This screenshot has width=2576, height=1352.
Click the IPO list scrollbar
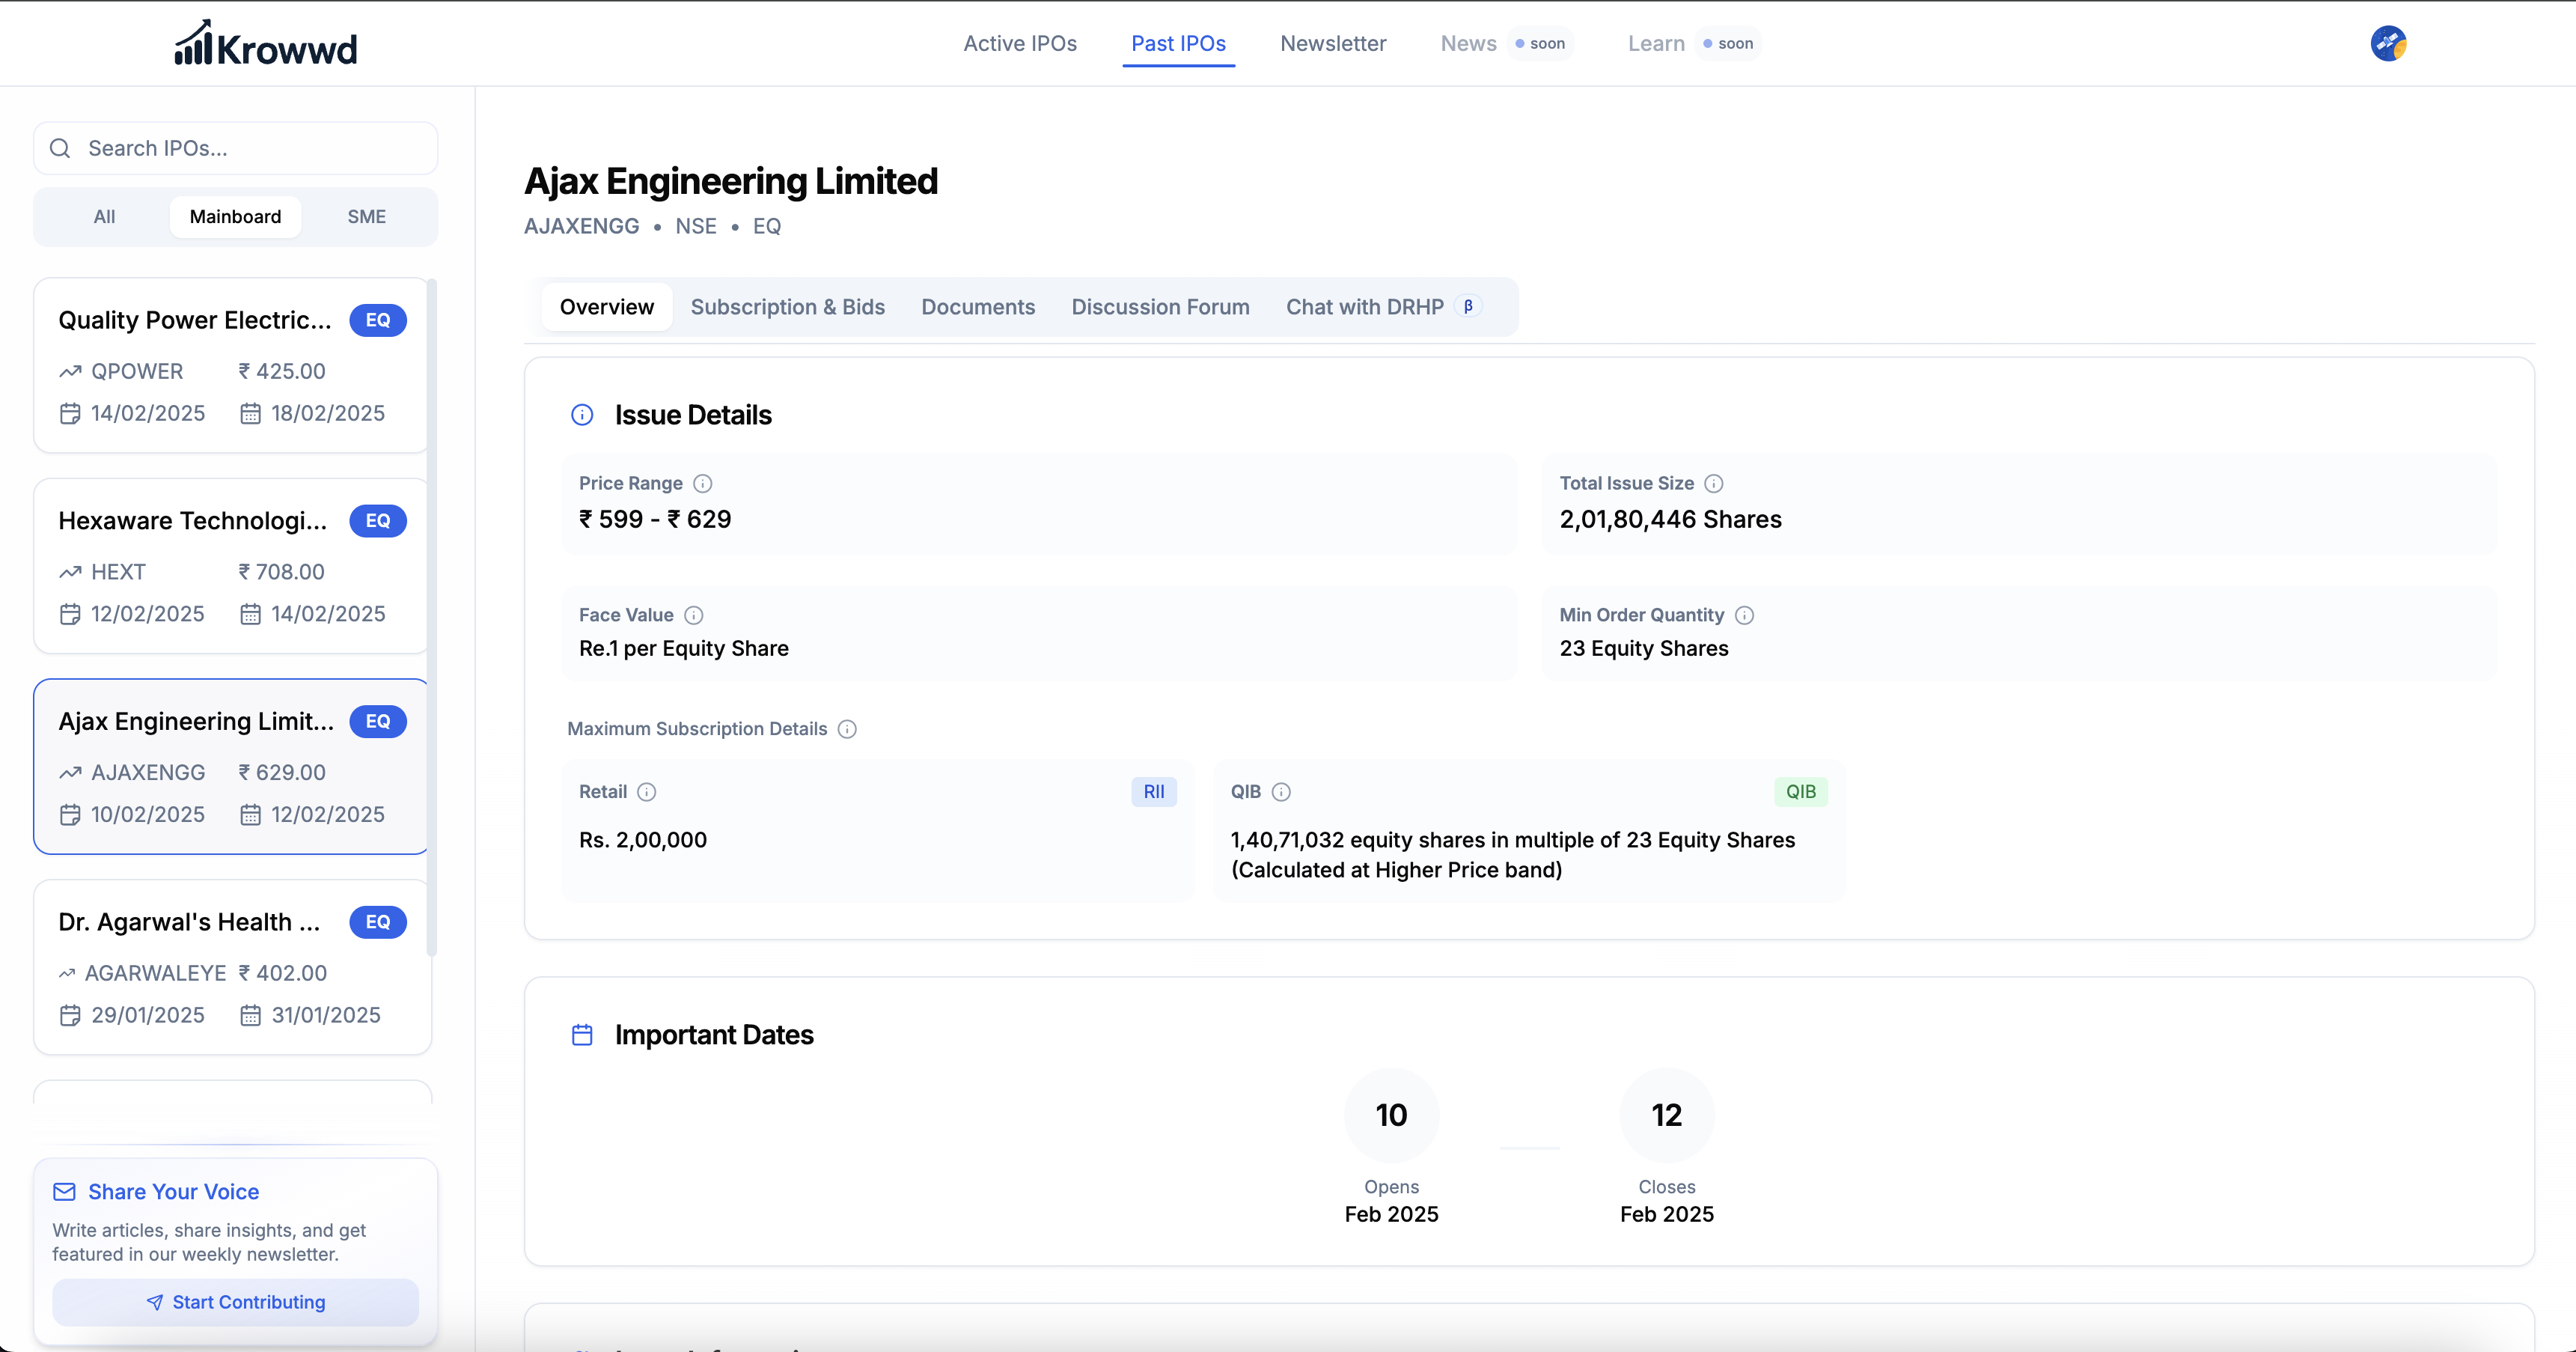pyautogui.click(x=432, y=617)
